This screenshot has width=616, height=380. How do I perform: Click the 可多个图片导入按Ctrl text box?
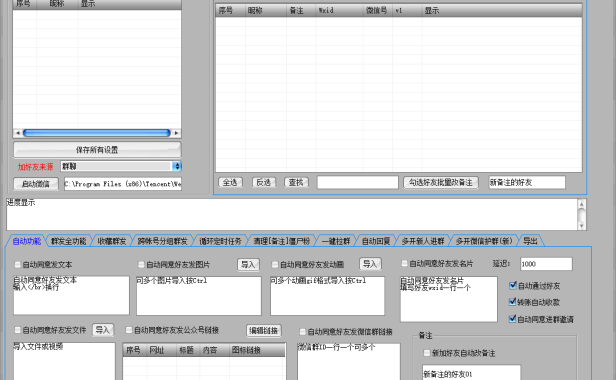click(x=199, y=296)
